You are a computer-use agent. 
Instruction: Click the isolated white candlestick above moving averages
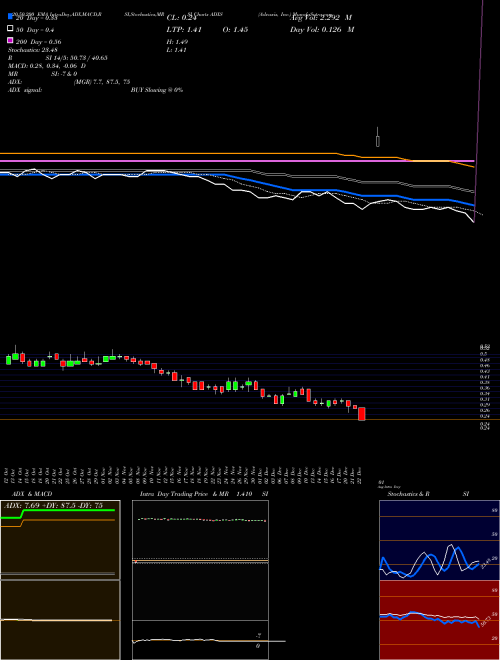pos(378,137)
